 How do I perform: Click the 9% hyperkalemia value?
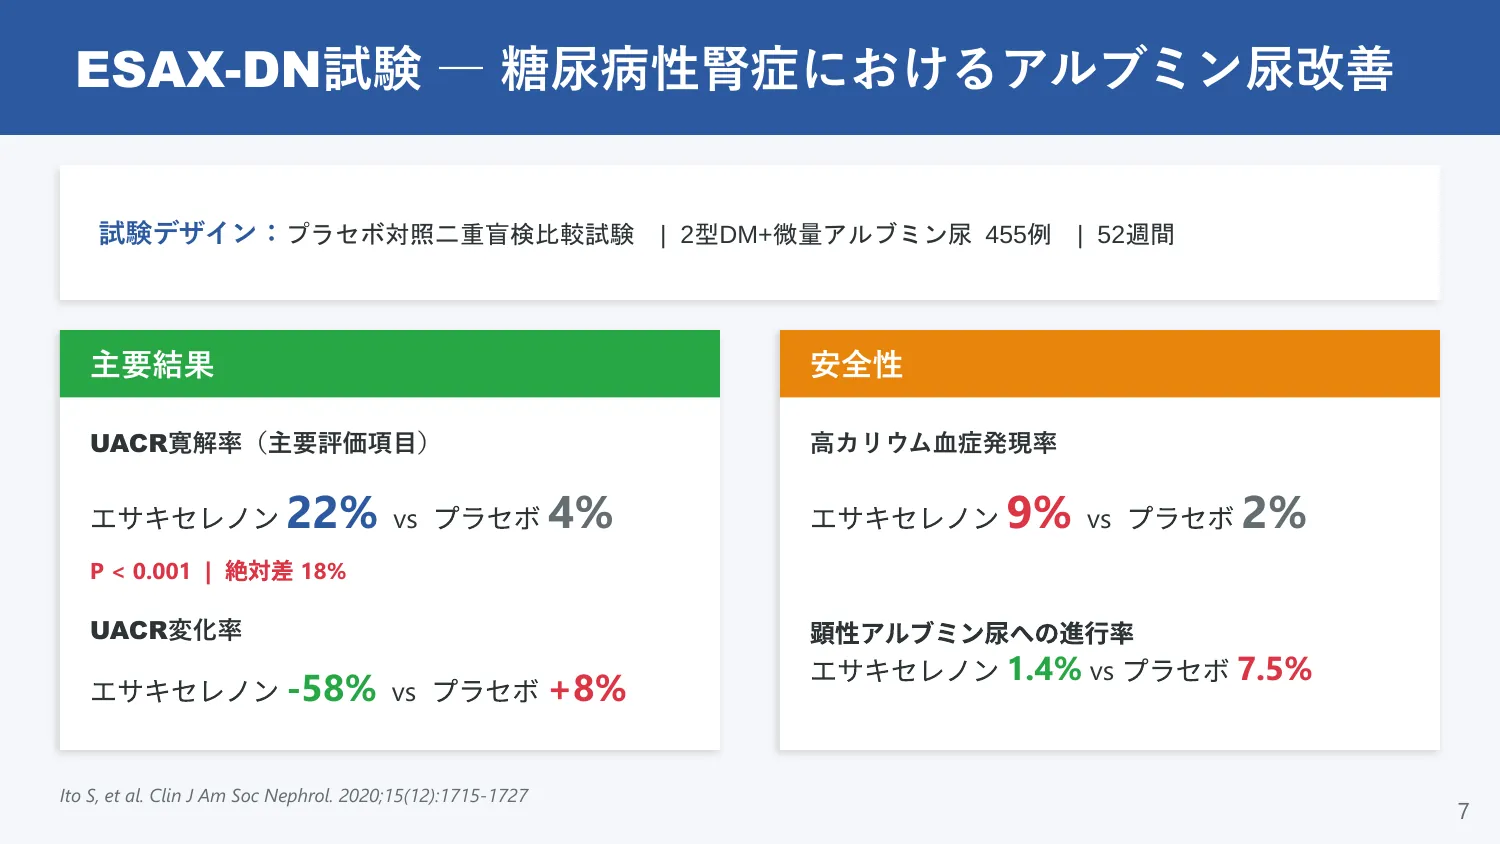pyautogui.click(x=1039, y=513)
